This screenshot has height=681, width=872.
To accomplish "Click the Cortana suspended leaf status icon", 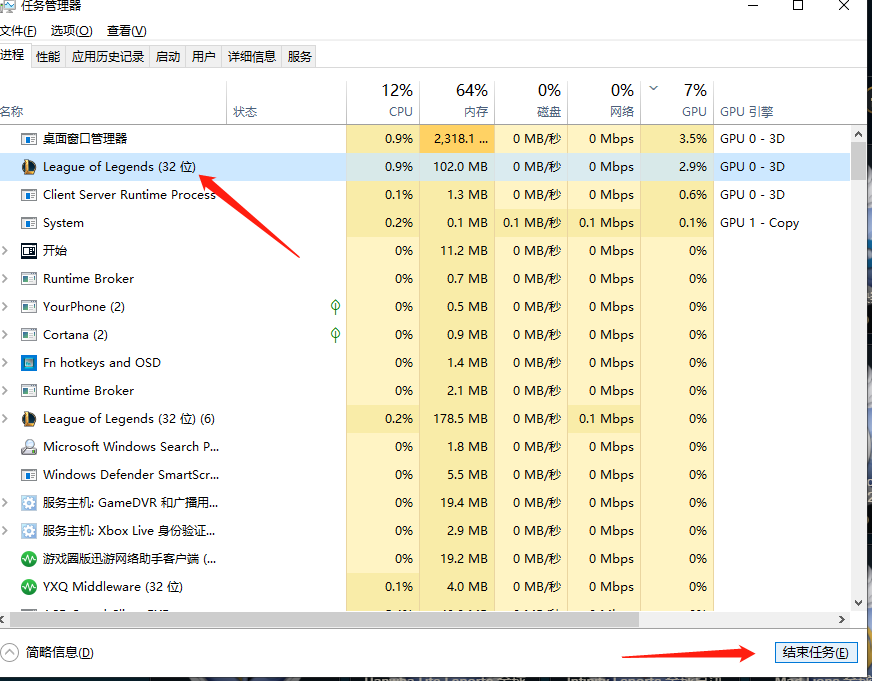I will pos(335,335).
